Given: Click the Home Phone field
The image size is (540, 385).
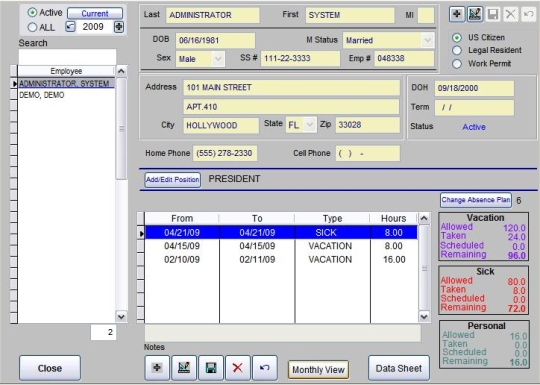Looking at the screenshot, I should [x=225, y=153].
